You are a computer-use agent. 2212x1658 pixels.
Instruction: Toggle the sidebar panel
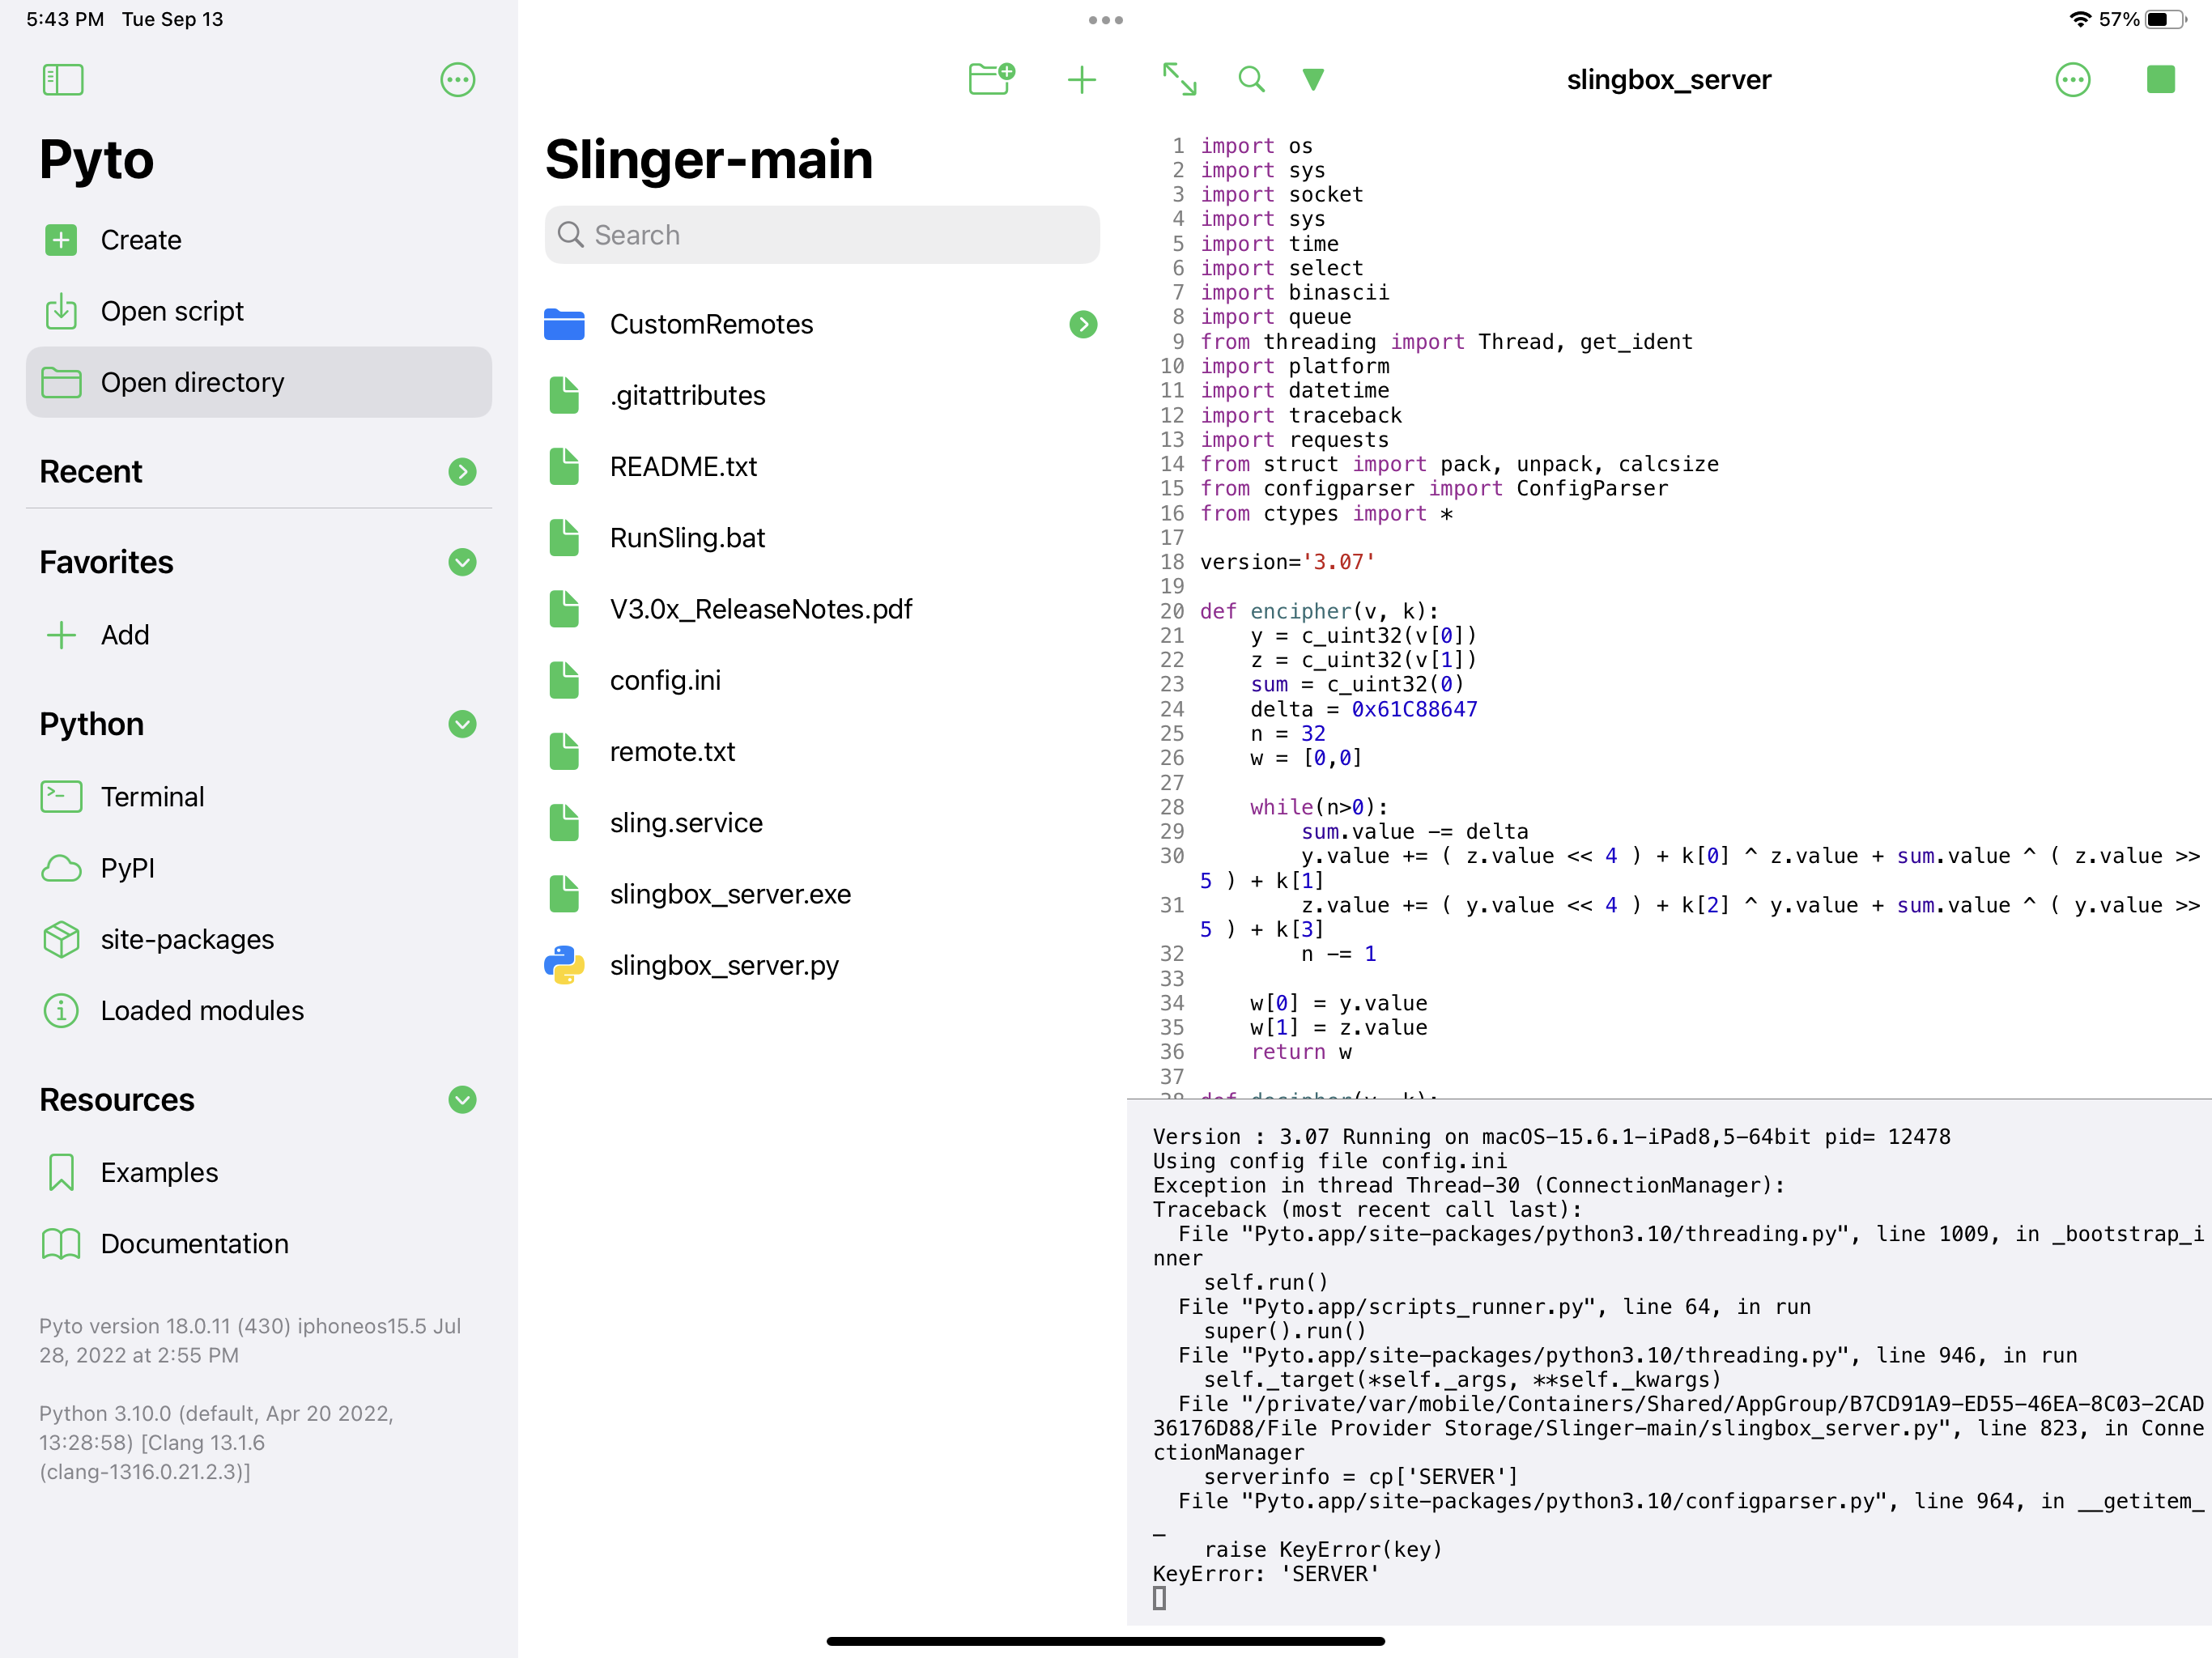[x=62, y=80]
